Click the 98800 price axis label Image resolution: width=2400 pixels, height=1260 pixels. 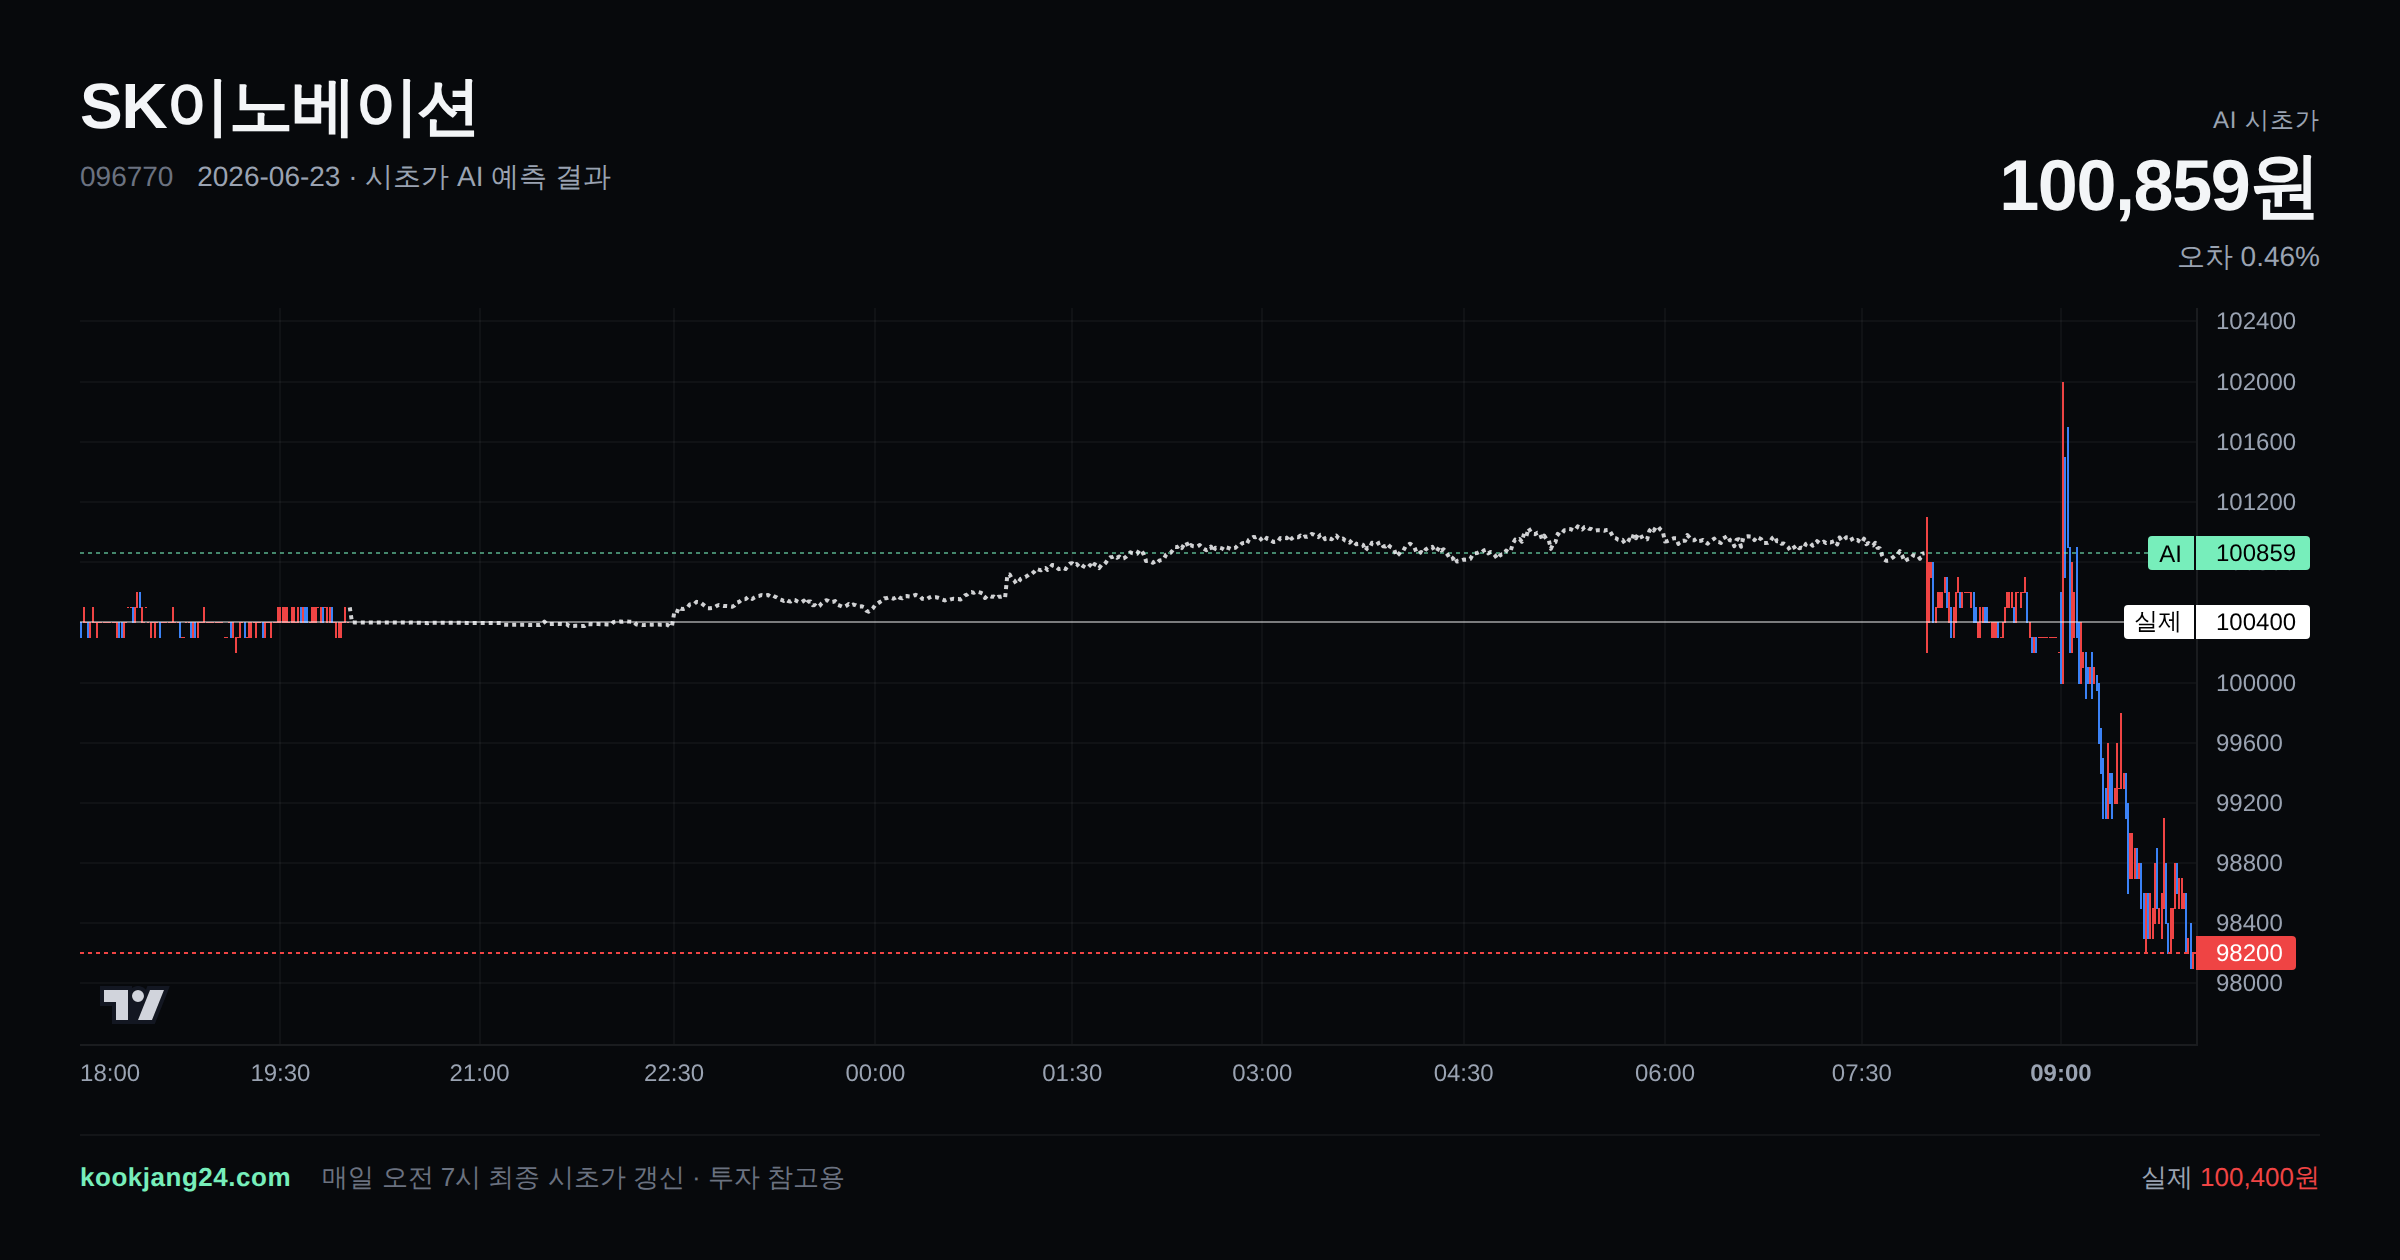[x=2249, y=863]
